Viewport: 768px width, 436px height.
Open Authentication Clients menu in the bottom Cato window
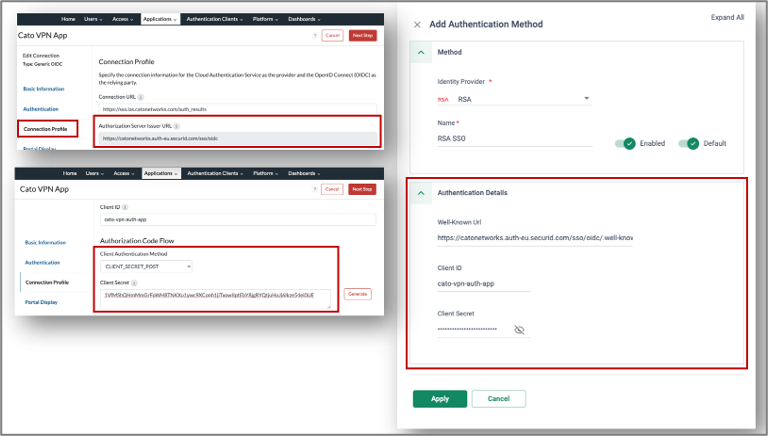215,173
